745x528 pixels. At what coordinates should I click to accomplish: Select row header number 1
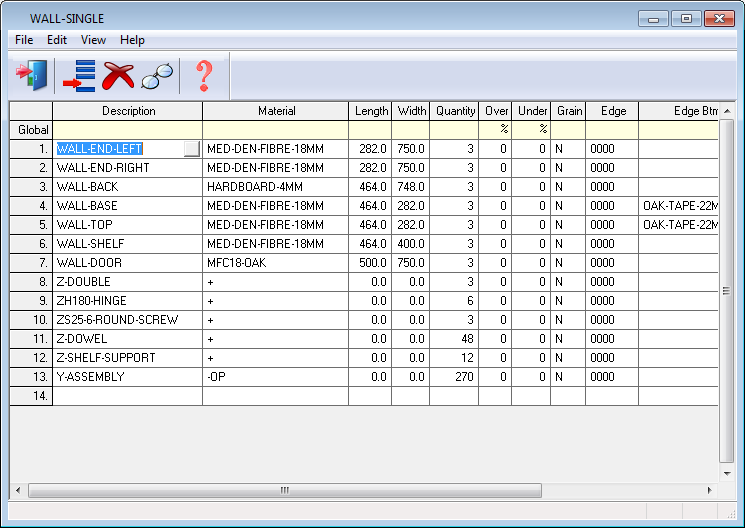pos(31,149)
